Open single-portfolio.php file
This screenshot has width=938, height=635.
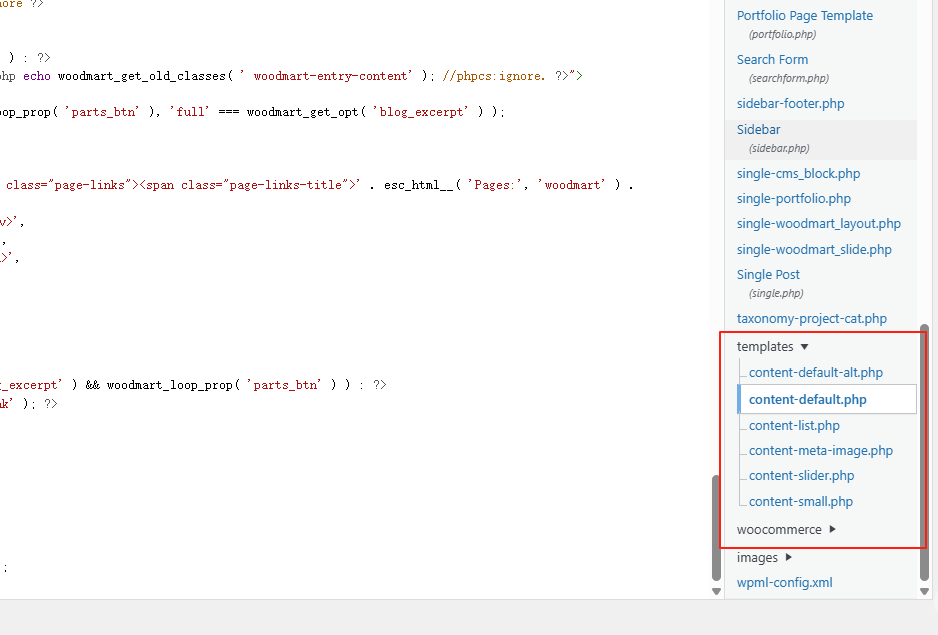click(793, 199)
